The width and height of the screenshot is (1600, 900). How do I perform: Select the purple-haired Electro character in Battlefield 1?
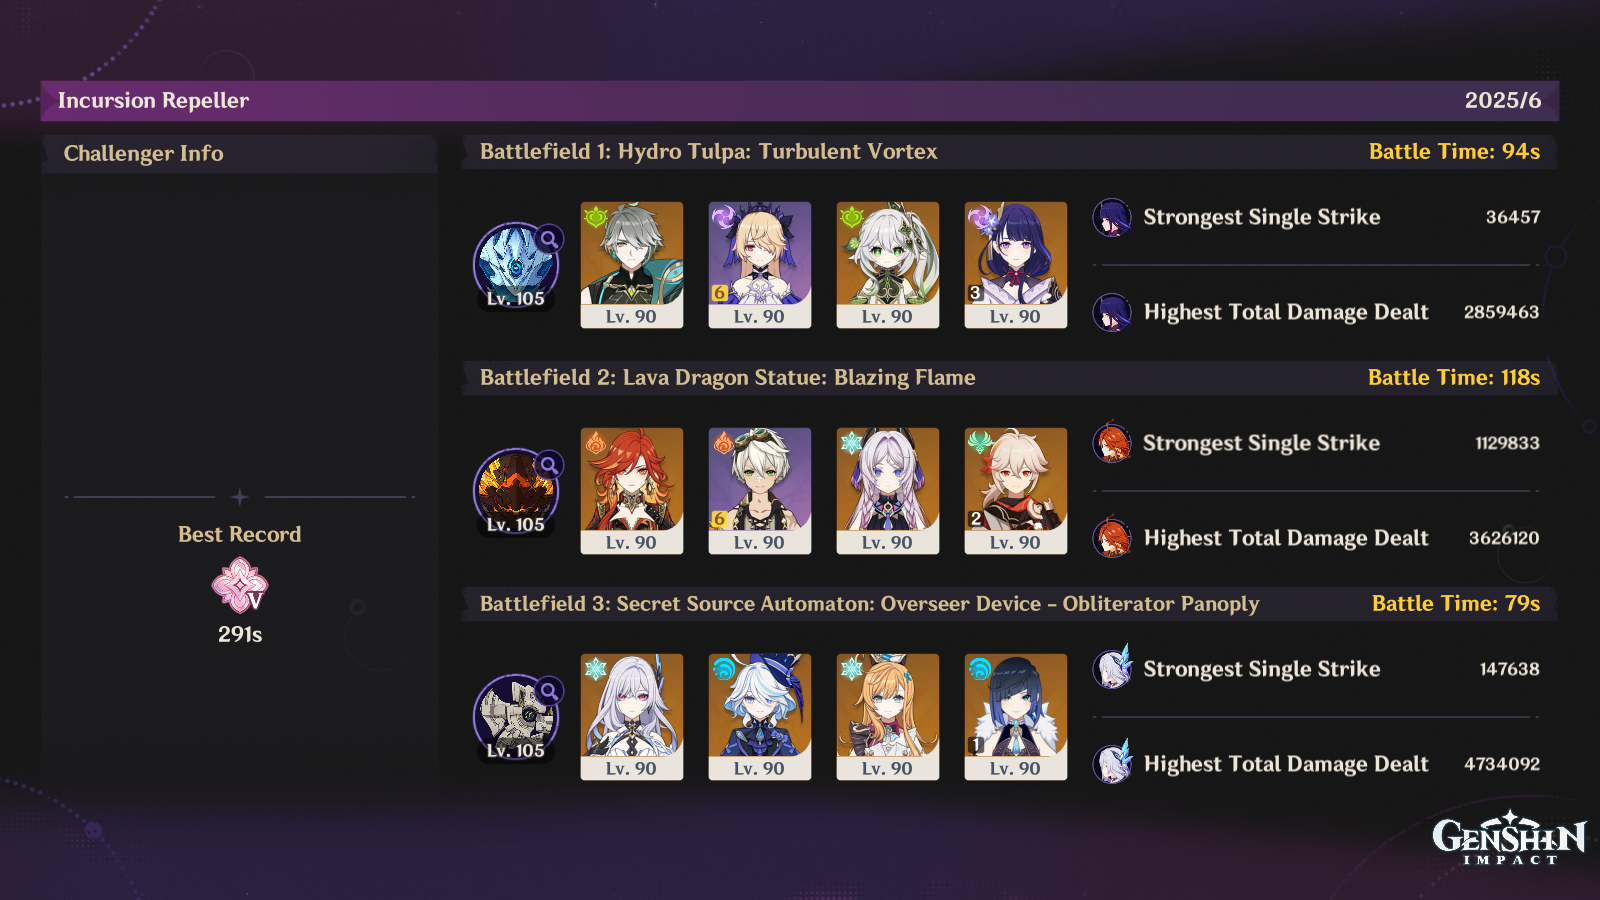[1016, 265]
